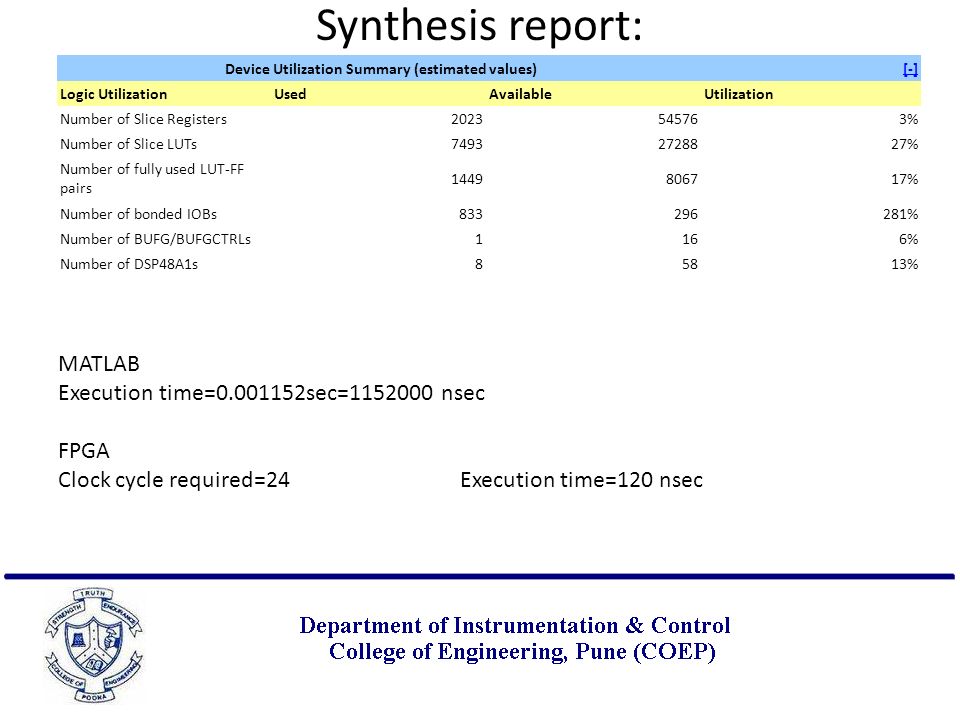Click the 'Available' column header

(x=520, y=94)
